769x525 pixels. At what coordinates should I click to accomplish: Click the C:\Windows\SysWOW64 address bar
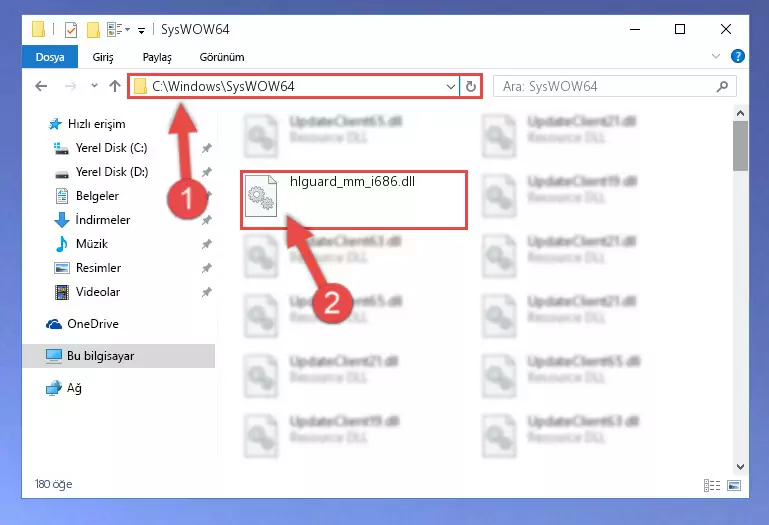pos(294,86)
